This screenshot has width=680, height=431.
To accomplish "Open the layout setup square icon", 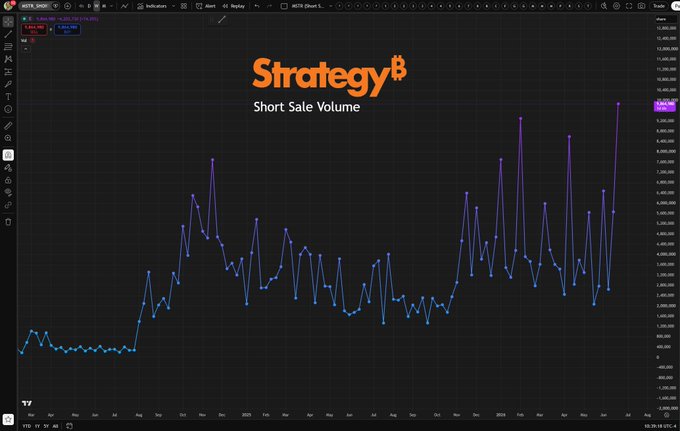I will coord(284,6).
